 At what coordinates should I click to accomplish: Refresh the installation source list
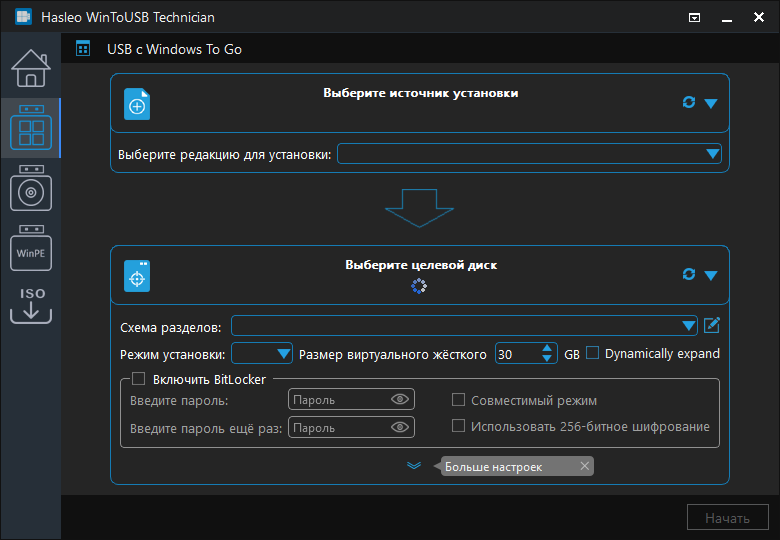tap(688, 102)
